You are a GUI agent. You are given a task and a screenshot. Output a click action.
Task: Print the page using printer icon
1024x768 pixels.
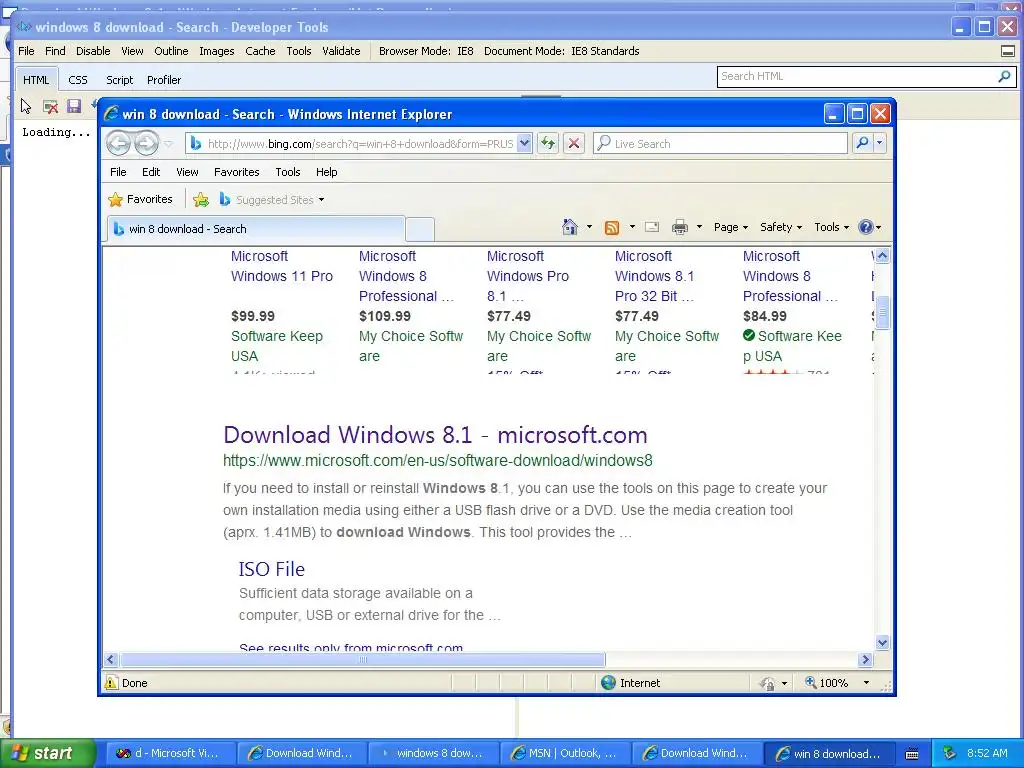[x=680, y=227]
